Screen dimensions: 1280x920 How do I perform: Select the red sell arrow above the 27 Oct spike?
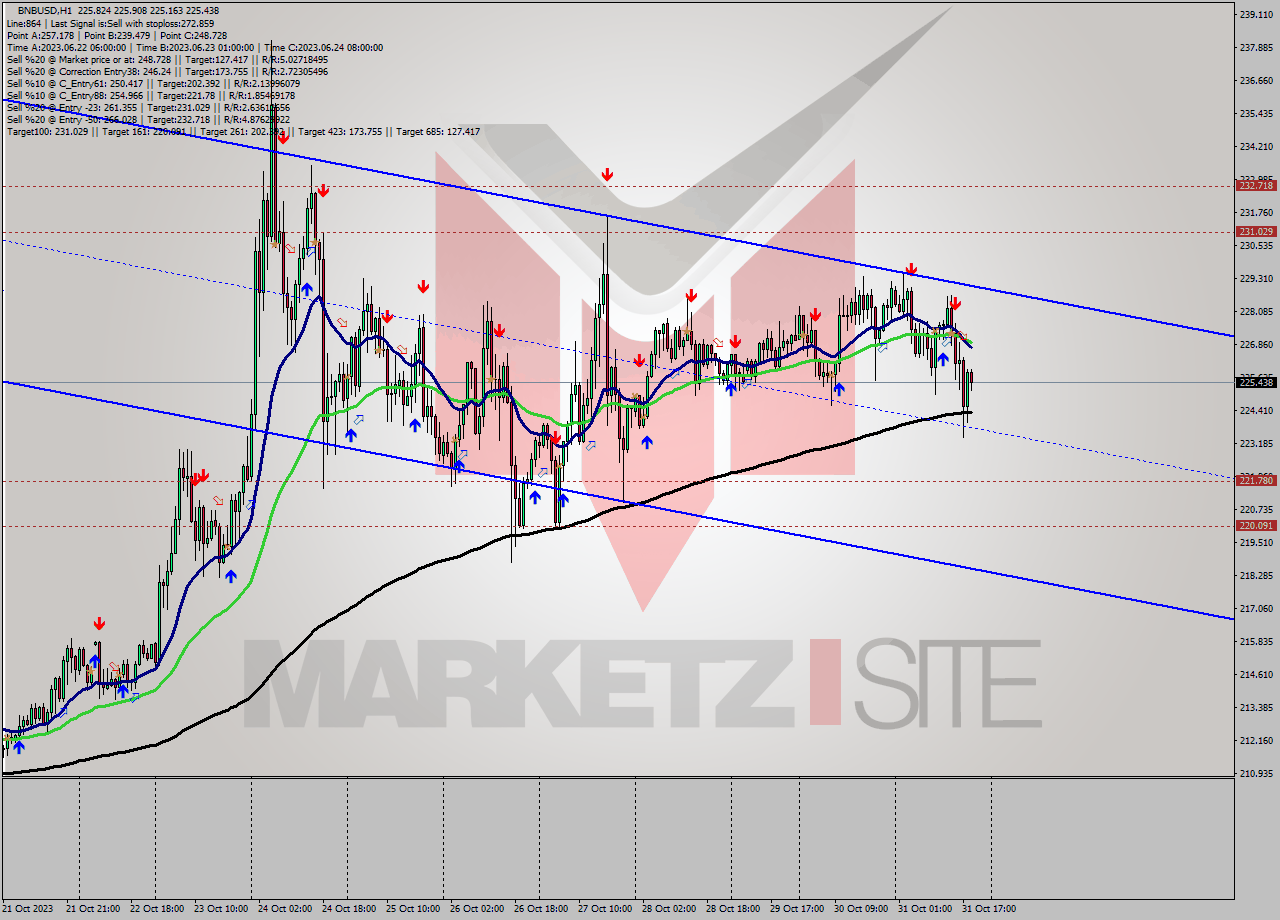(607, 175)
